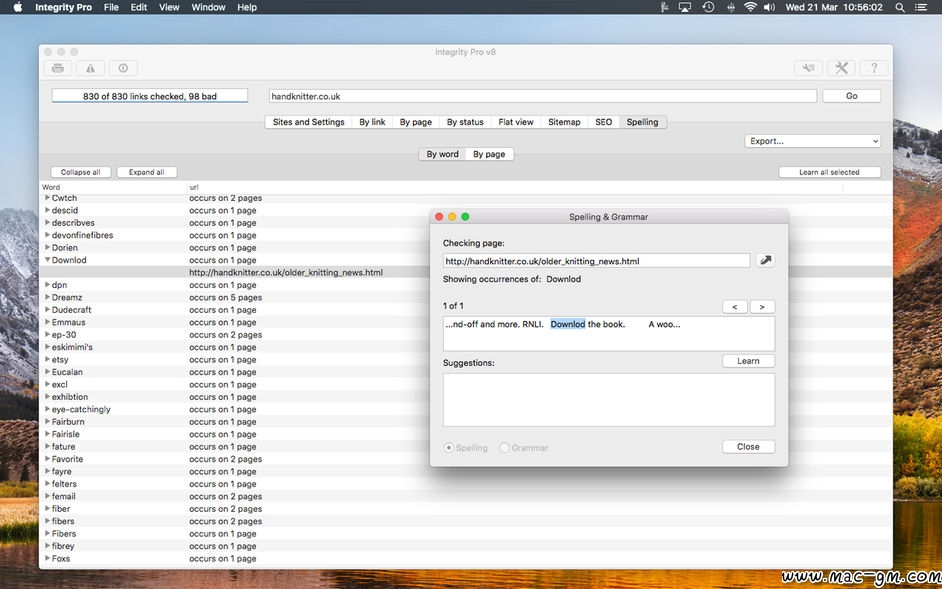942x589 pixels.
Task: Click the volume speaker icon
Action: pos(769,7)
